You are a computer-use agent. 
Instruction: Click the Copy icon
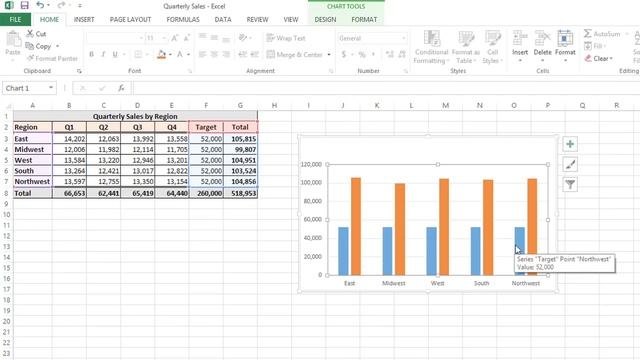tap(29, 46)
